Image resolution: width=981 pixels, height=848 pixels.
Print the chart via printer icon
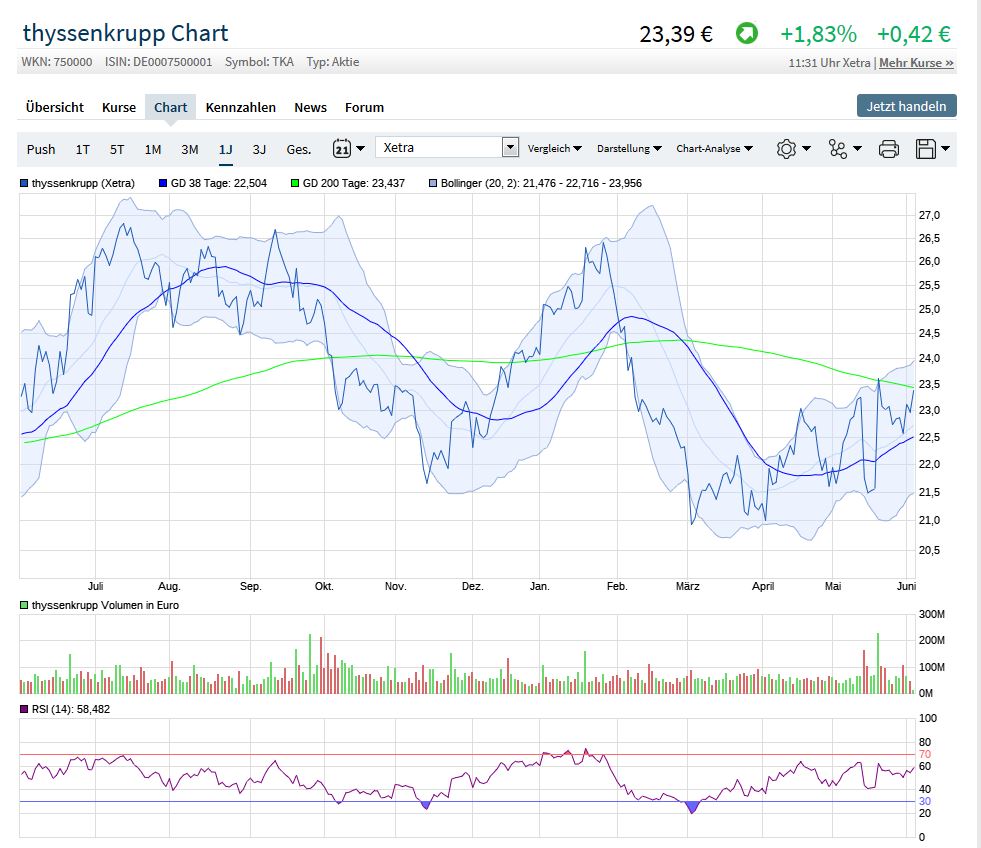pyautogui.click(x=888, y=149)
